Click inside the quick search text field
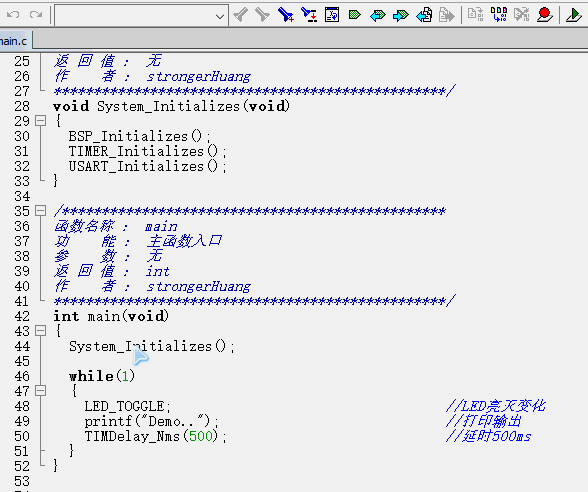Screen dimensions: 588x492 tap(135, 16)
